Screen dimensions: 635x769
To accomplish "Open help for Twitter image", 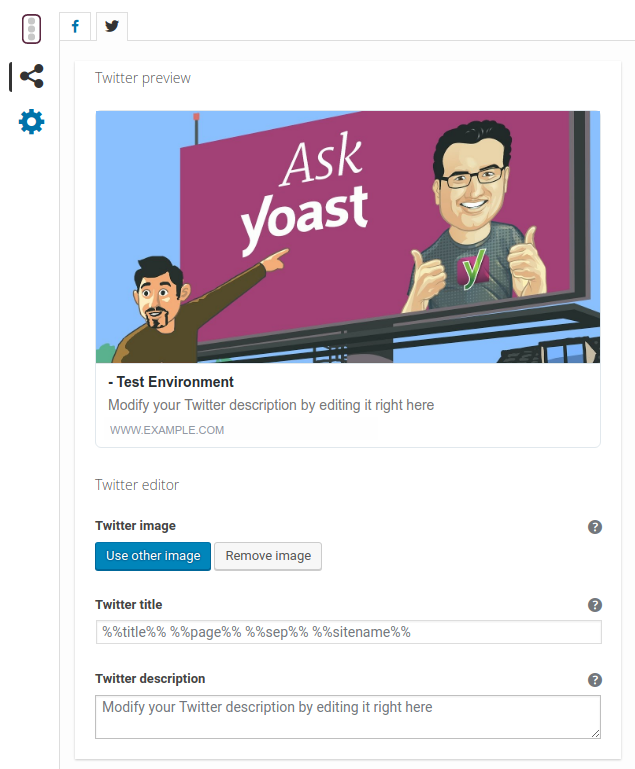I will click(x=595, y=527).
